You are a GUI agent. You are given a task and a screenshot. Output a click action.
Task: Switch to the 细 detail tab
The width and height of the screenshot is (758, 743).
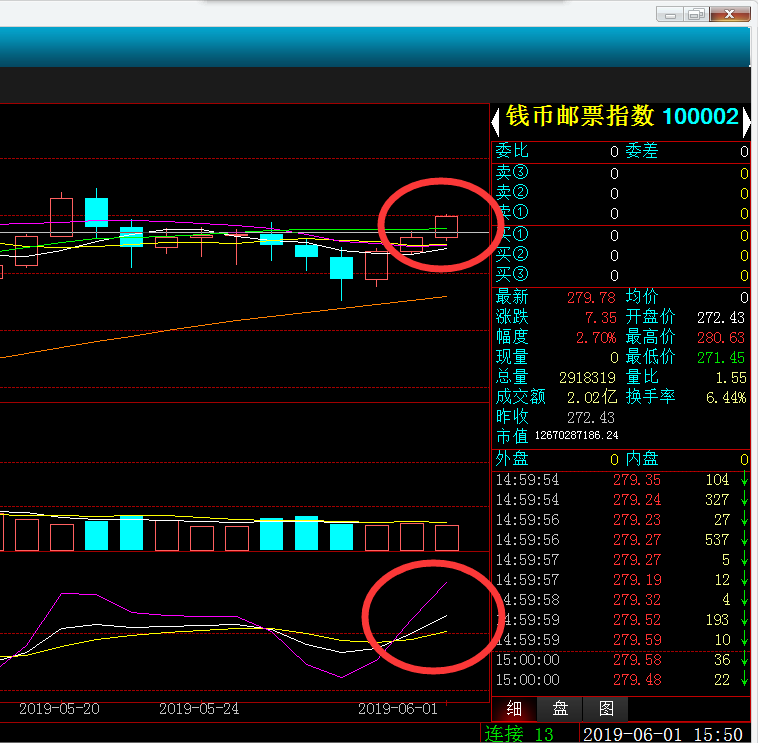point(514,709)
